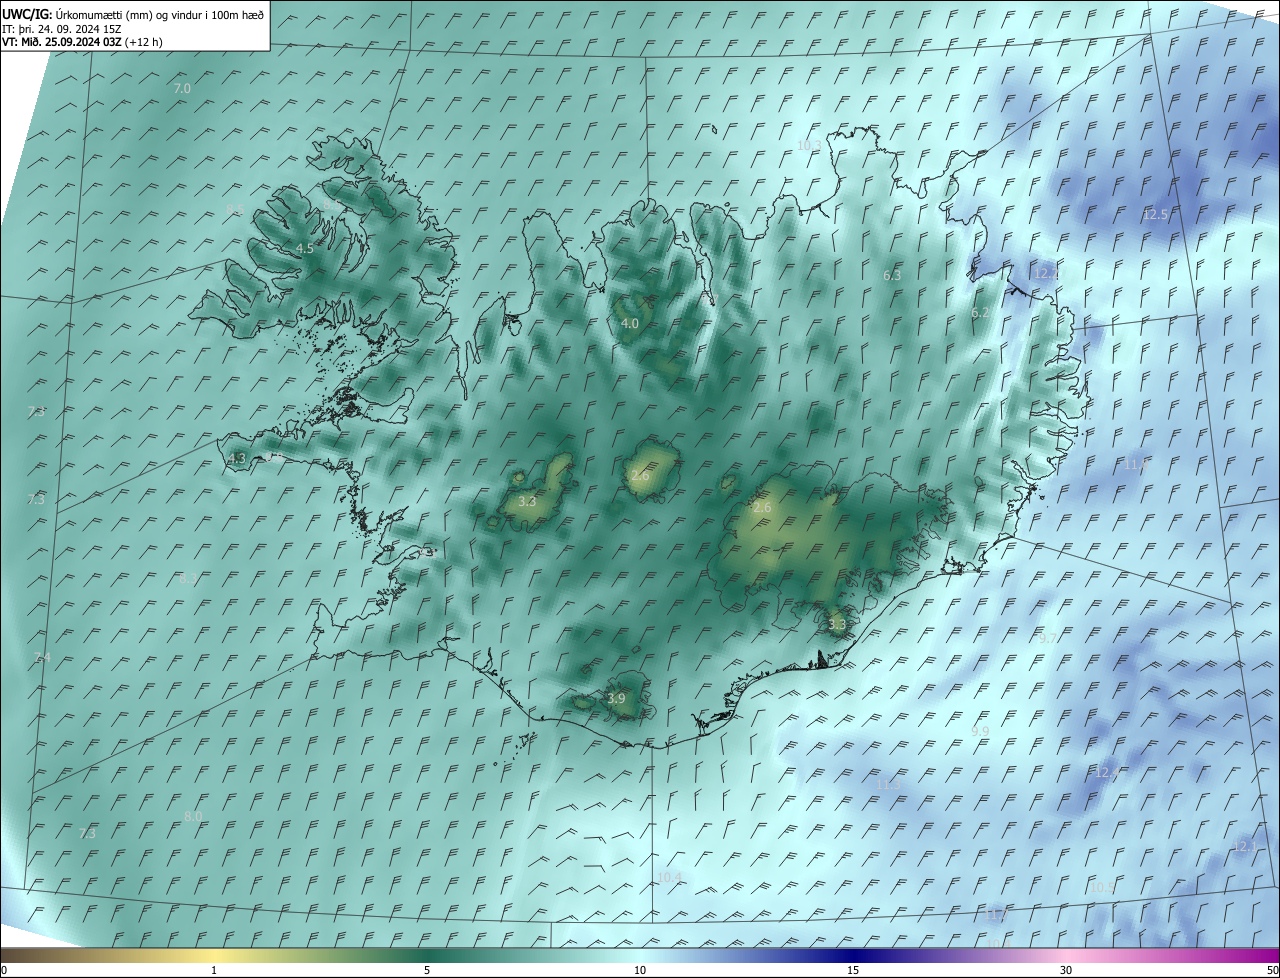
Task: Click the 12.2 value off the northeast coast
Action: point(1046,273)
